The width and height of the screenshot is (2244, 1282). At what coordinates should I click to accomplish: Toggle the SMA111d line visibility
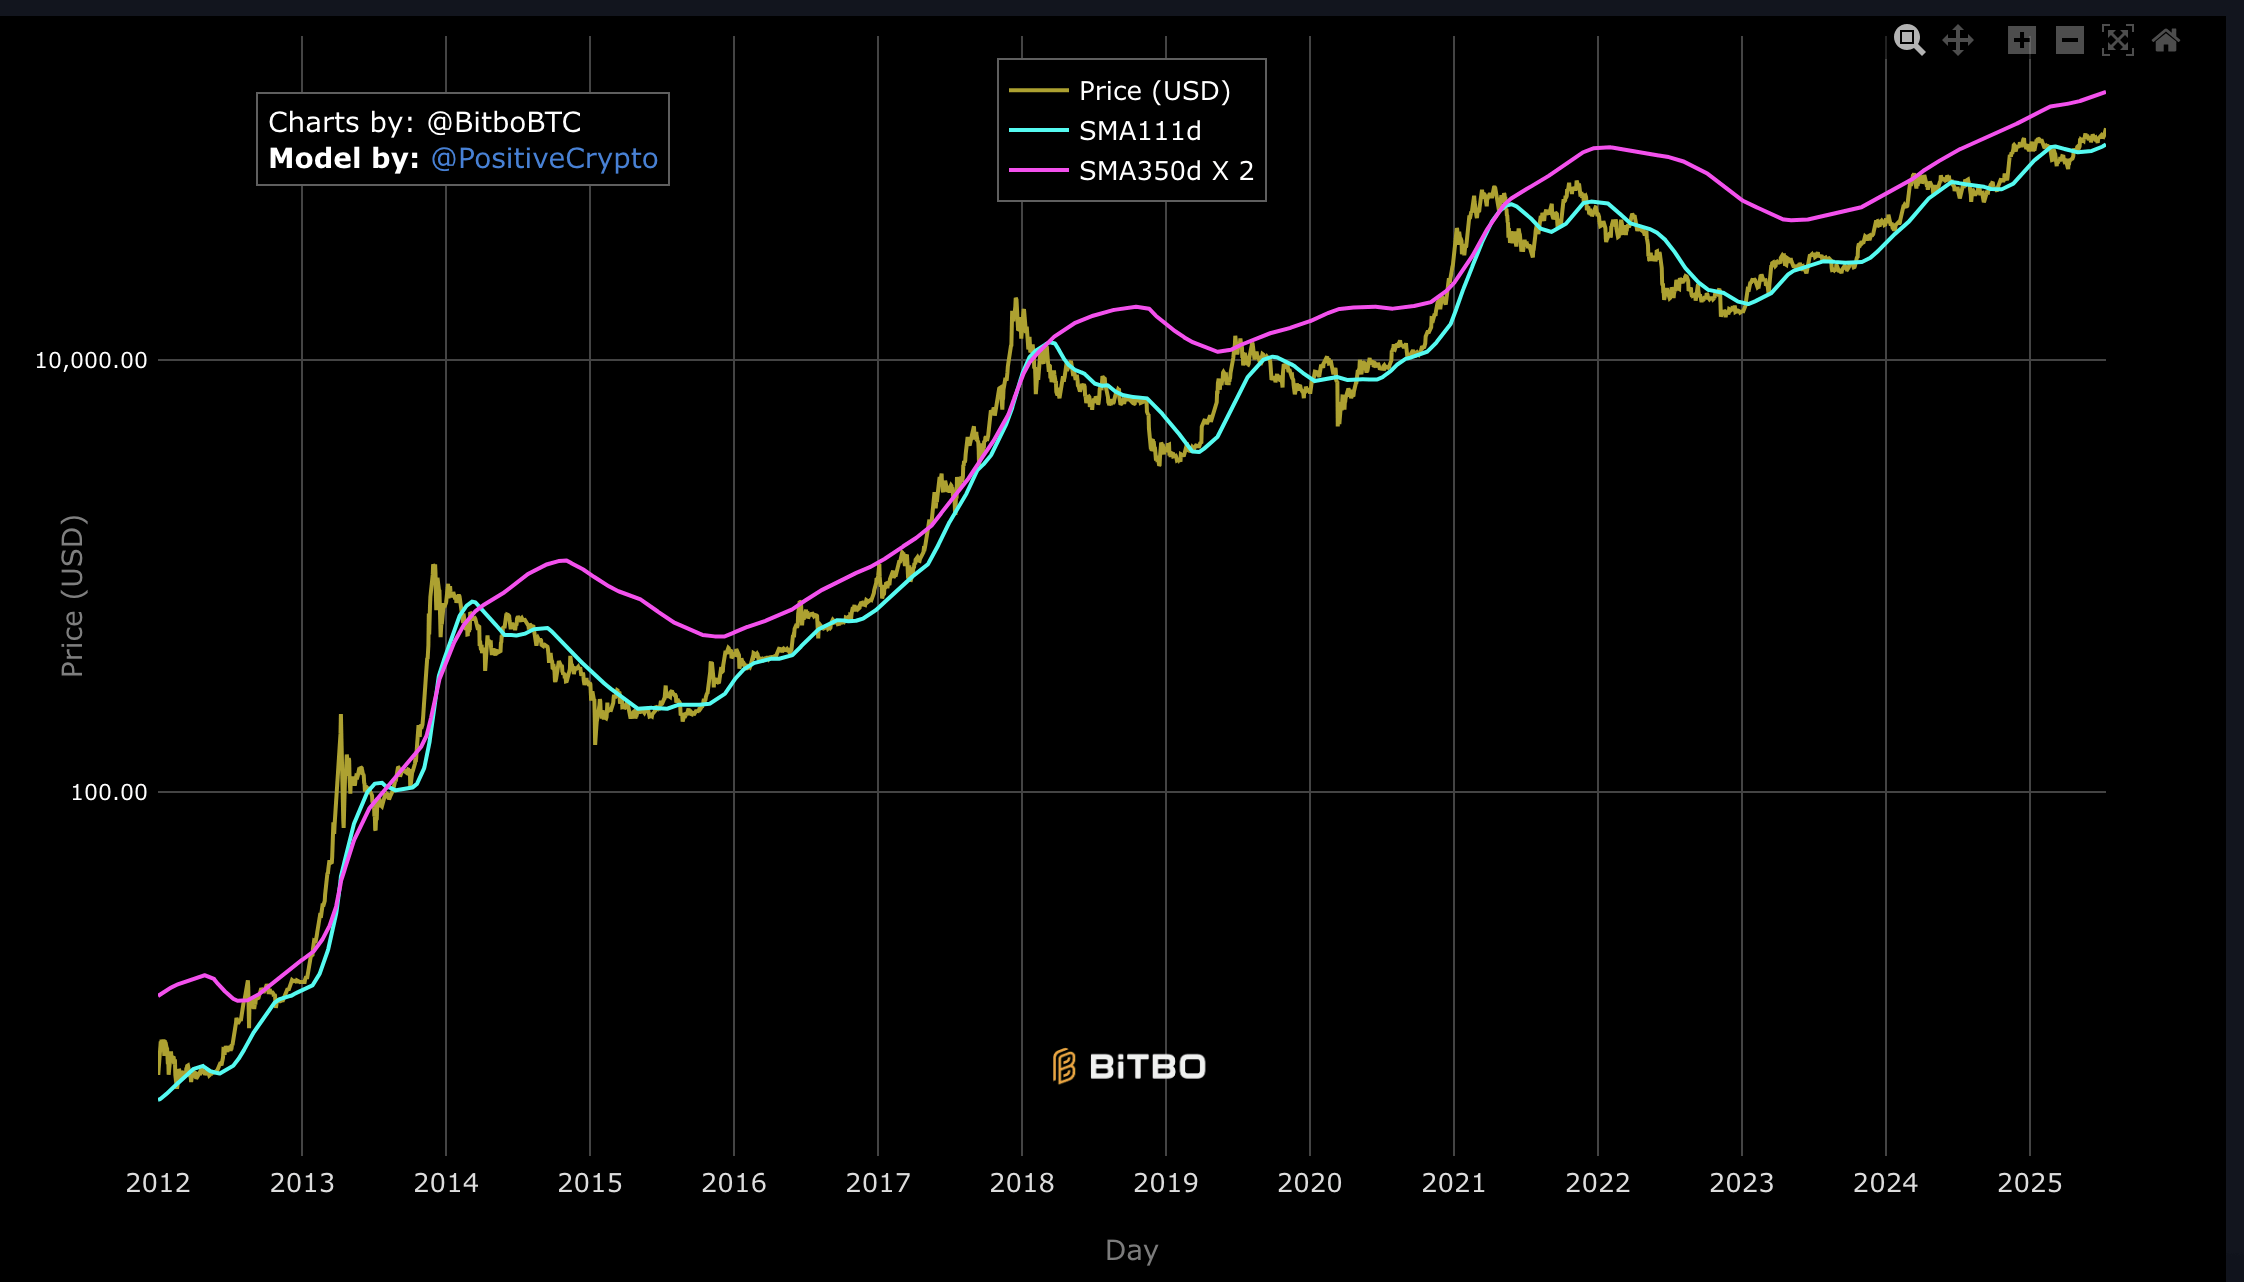1138,131
